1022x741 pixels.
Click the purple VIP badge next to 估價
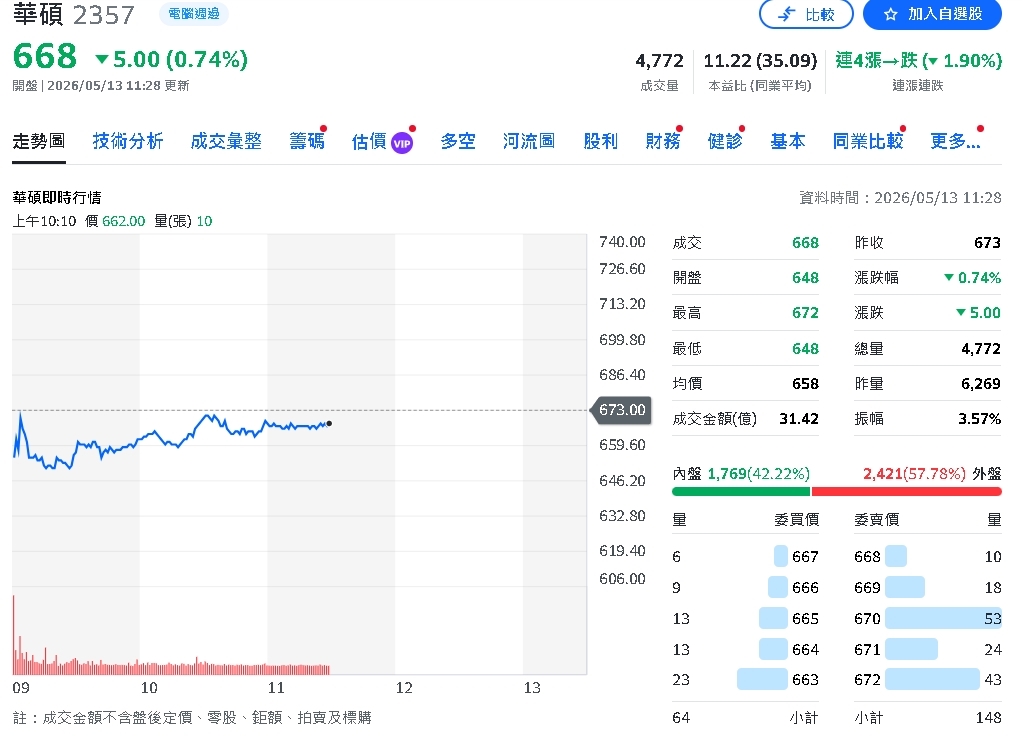click(402, 143)
